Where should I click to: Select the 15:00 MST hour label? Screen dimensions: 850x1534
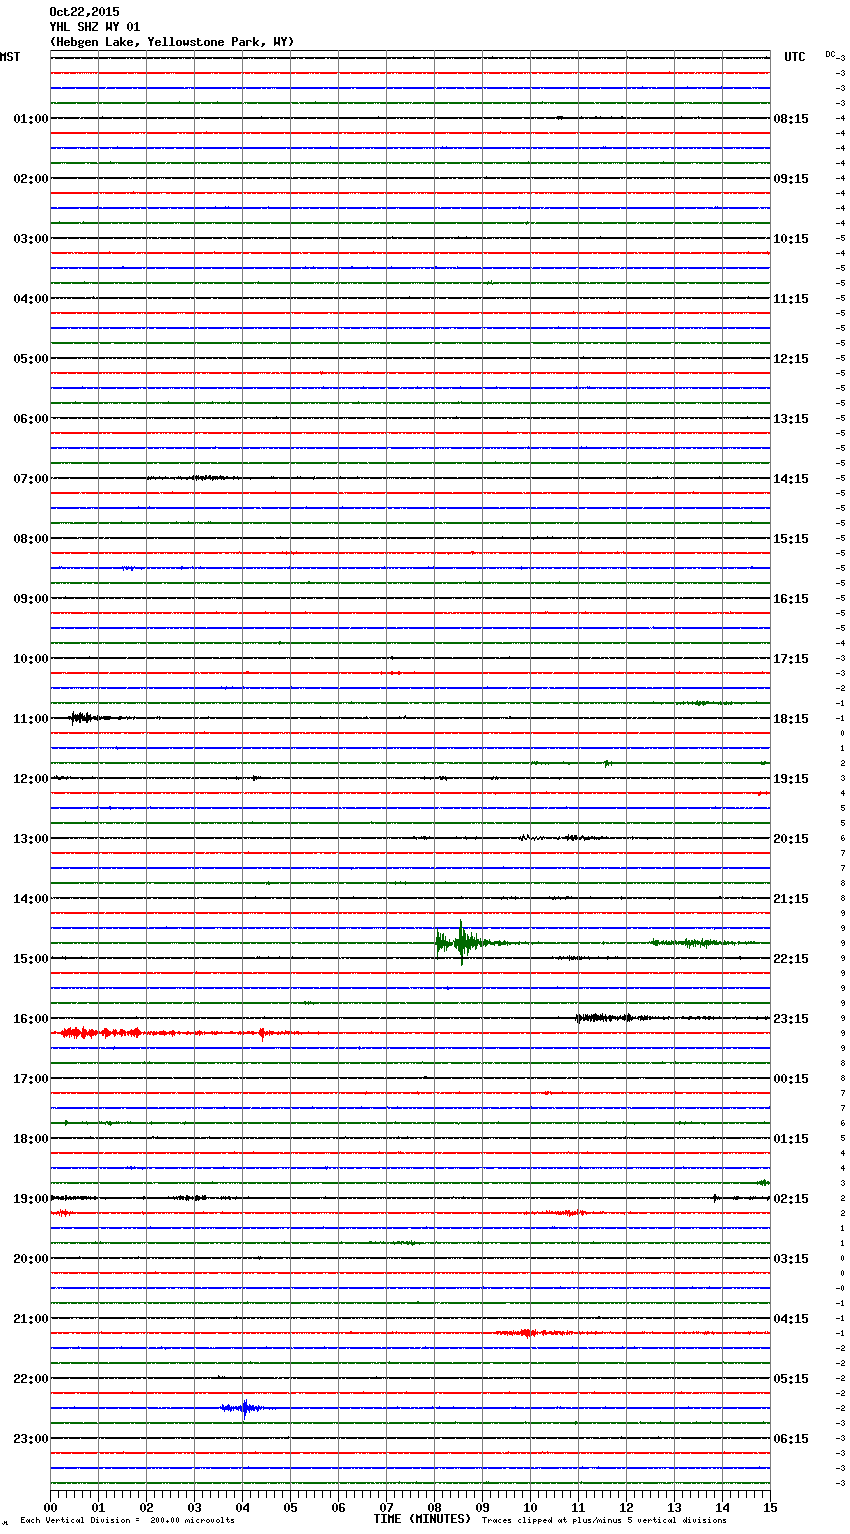tap(31, 959)
